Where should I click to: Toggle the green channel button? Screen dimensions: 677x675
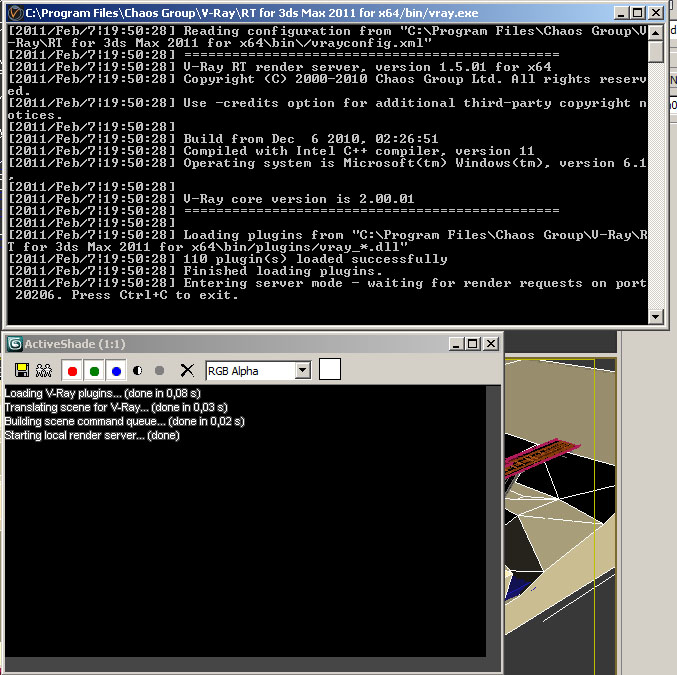tap(94, 371)
